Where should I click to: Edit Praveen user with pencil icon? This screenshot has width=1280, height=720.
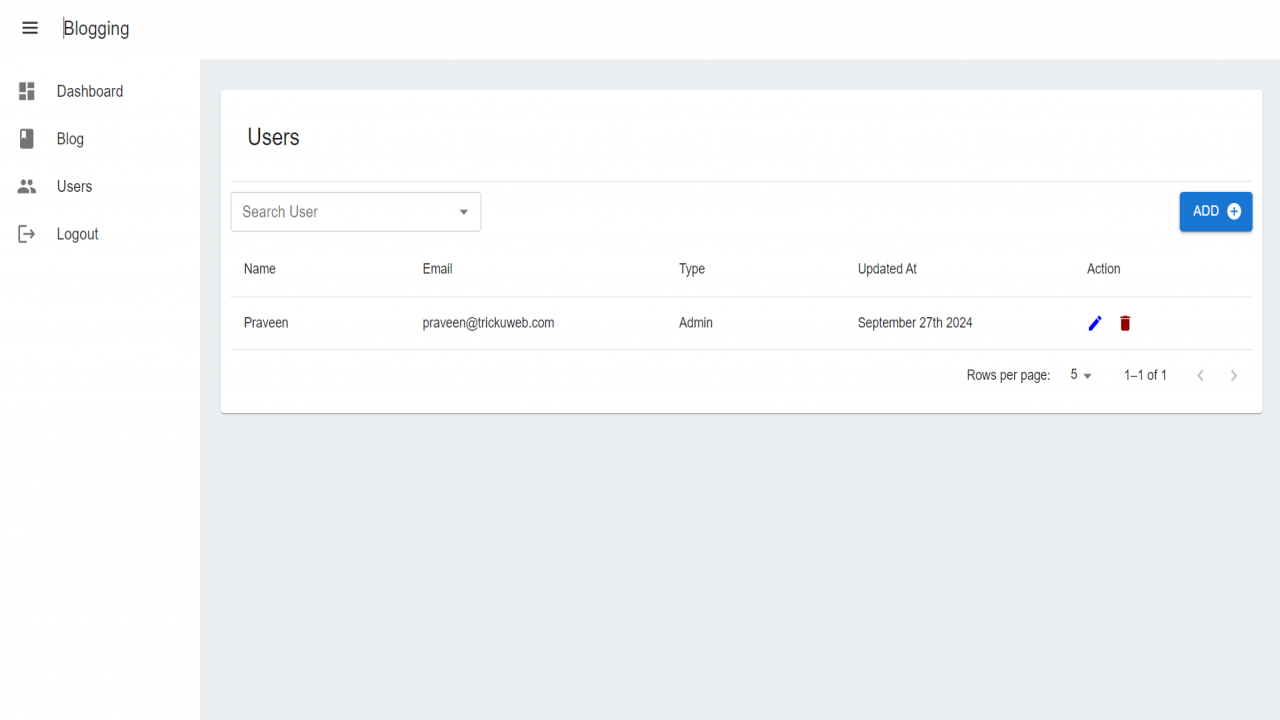tap(1095, 323)
